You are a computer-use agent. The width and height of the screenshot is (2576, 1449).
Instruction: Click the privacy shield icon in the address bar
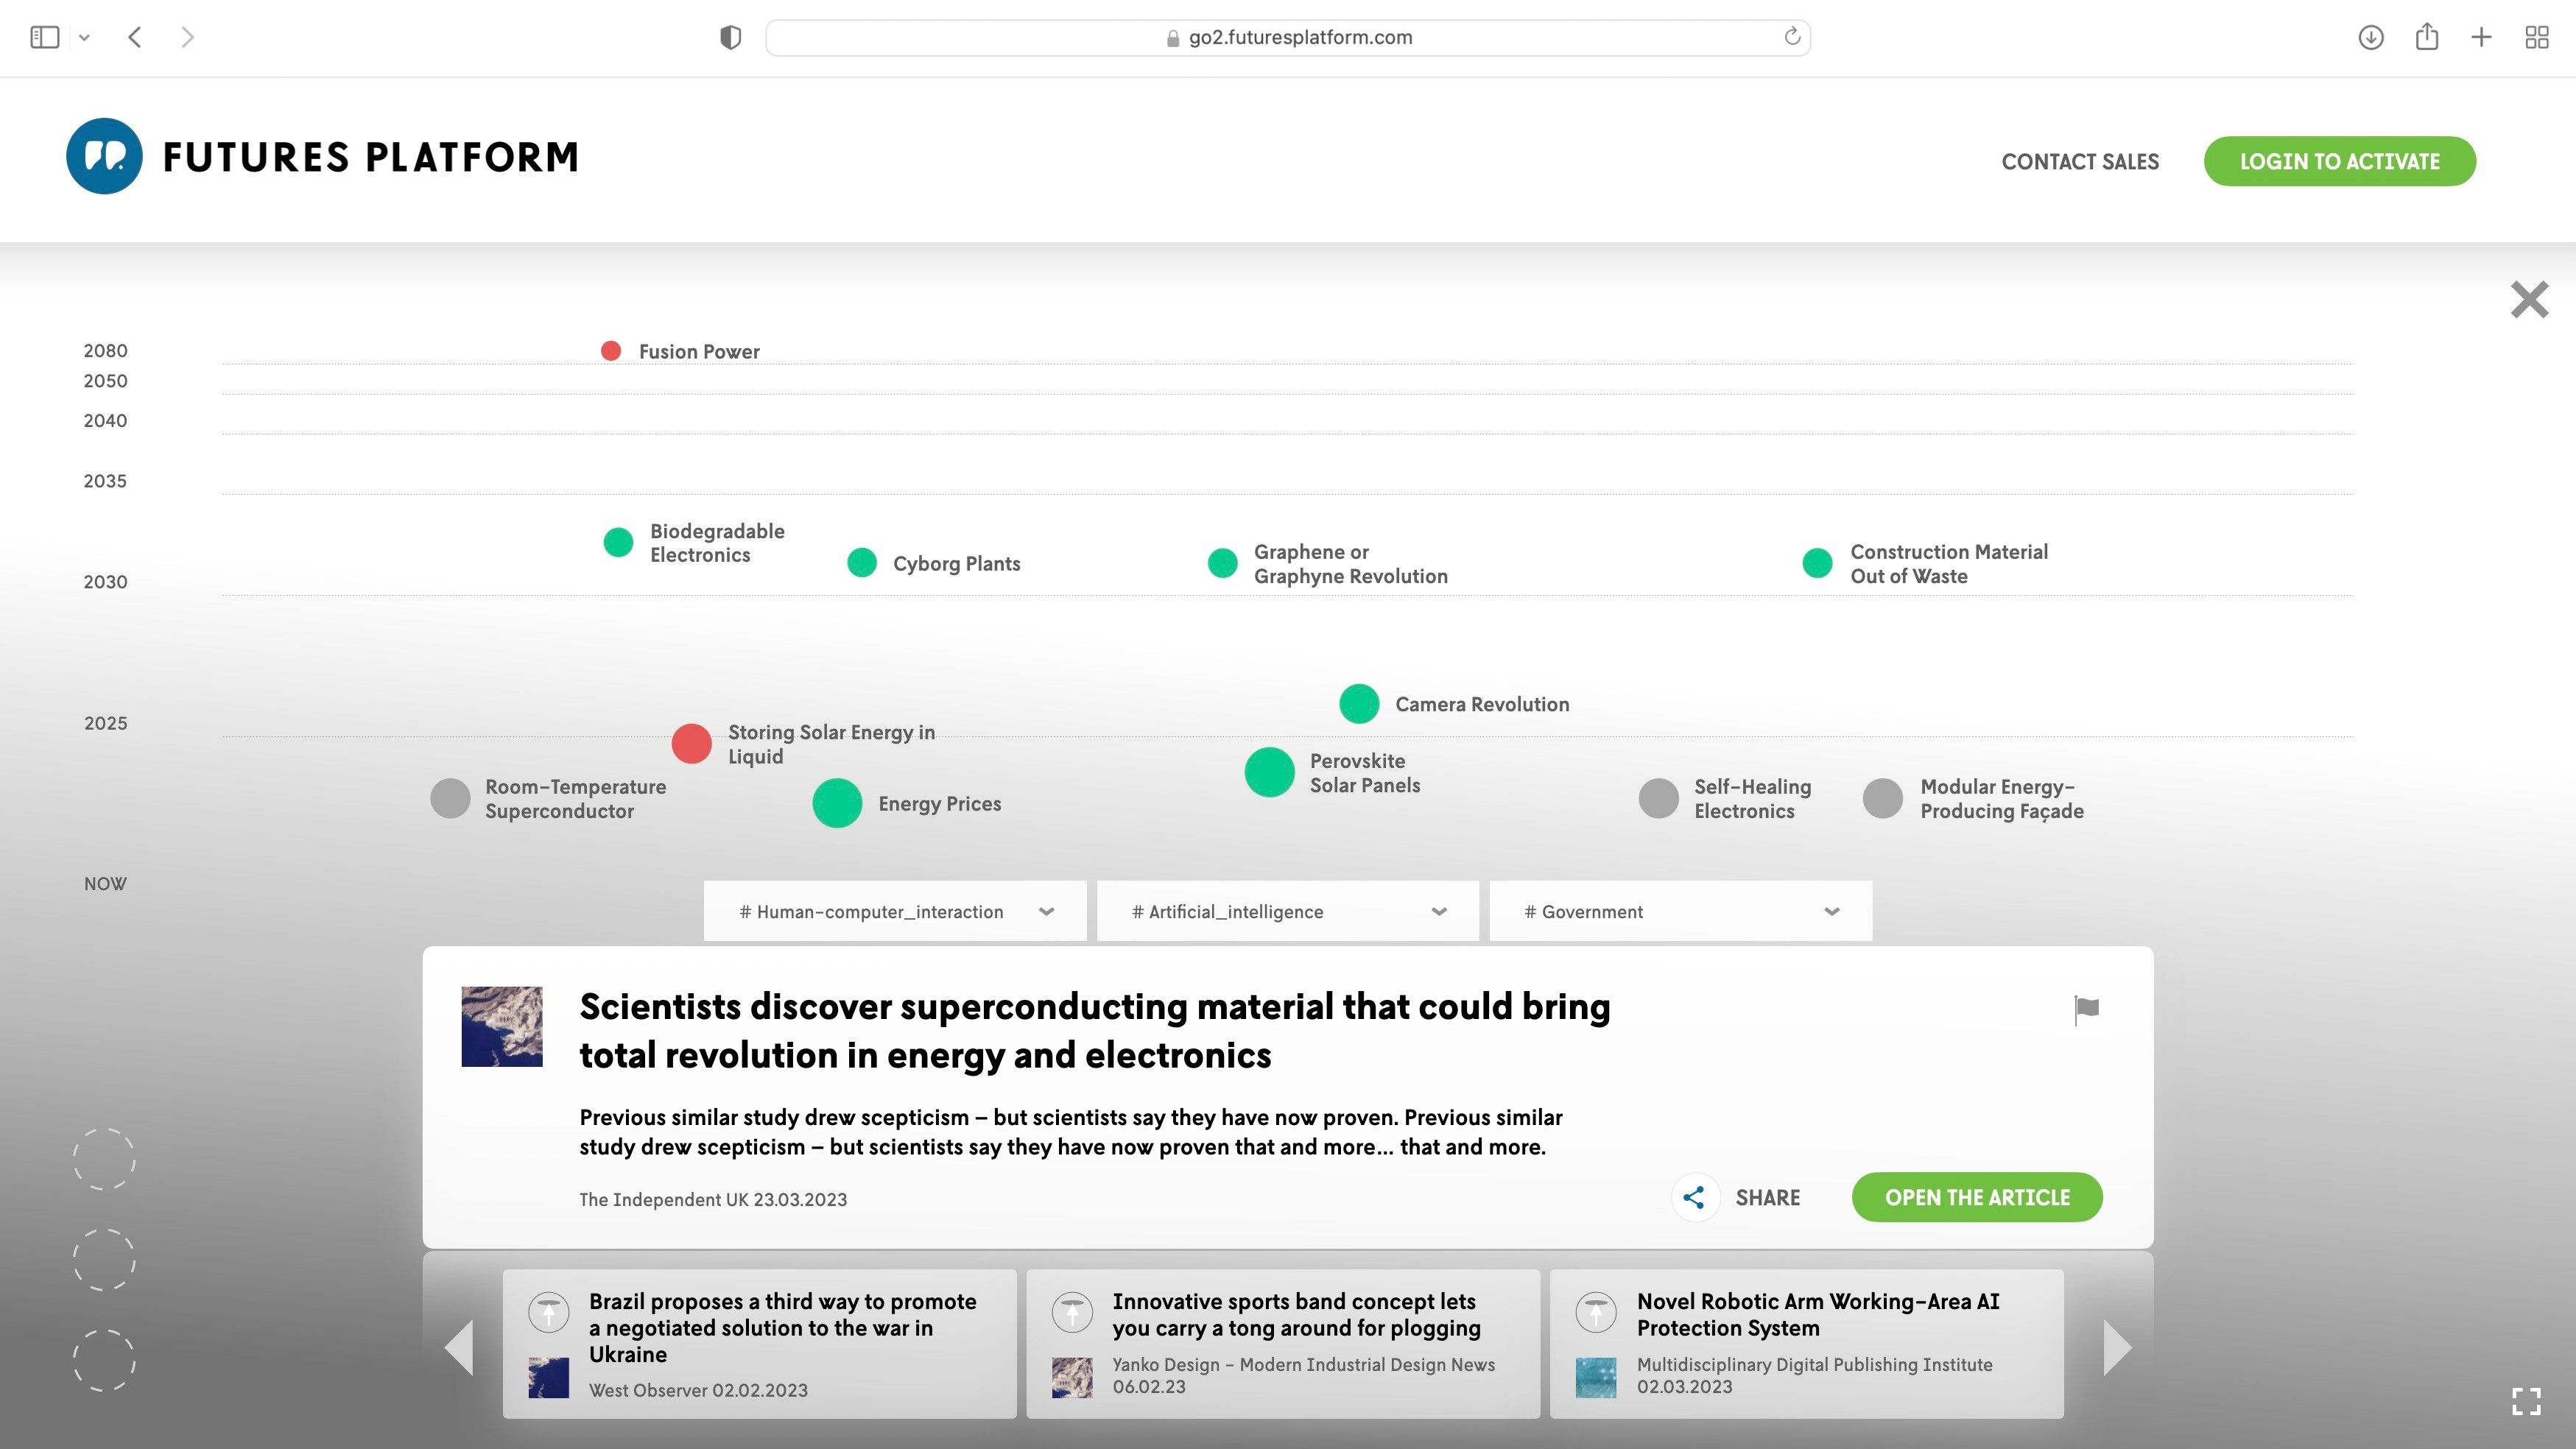[x=732, y=37]
